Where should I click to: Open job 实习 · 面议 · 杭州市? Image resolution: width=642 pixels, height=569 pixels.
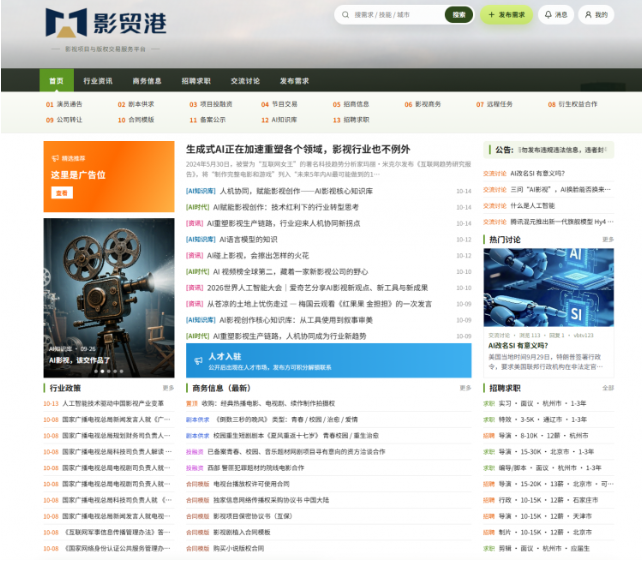click(x=542, y=403)
